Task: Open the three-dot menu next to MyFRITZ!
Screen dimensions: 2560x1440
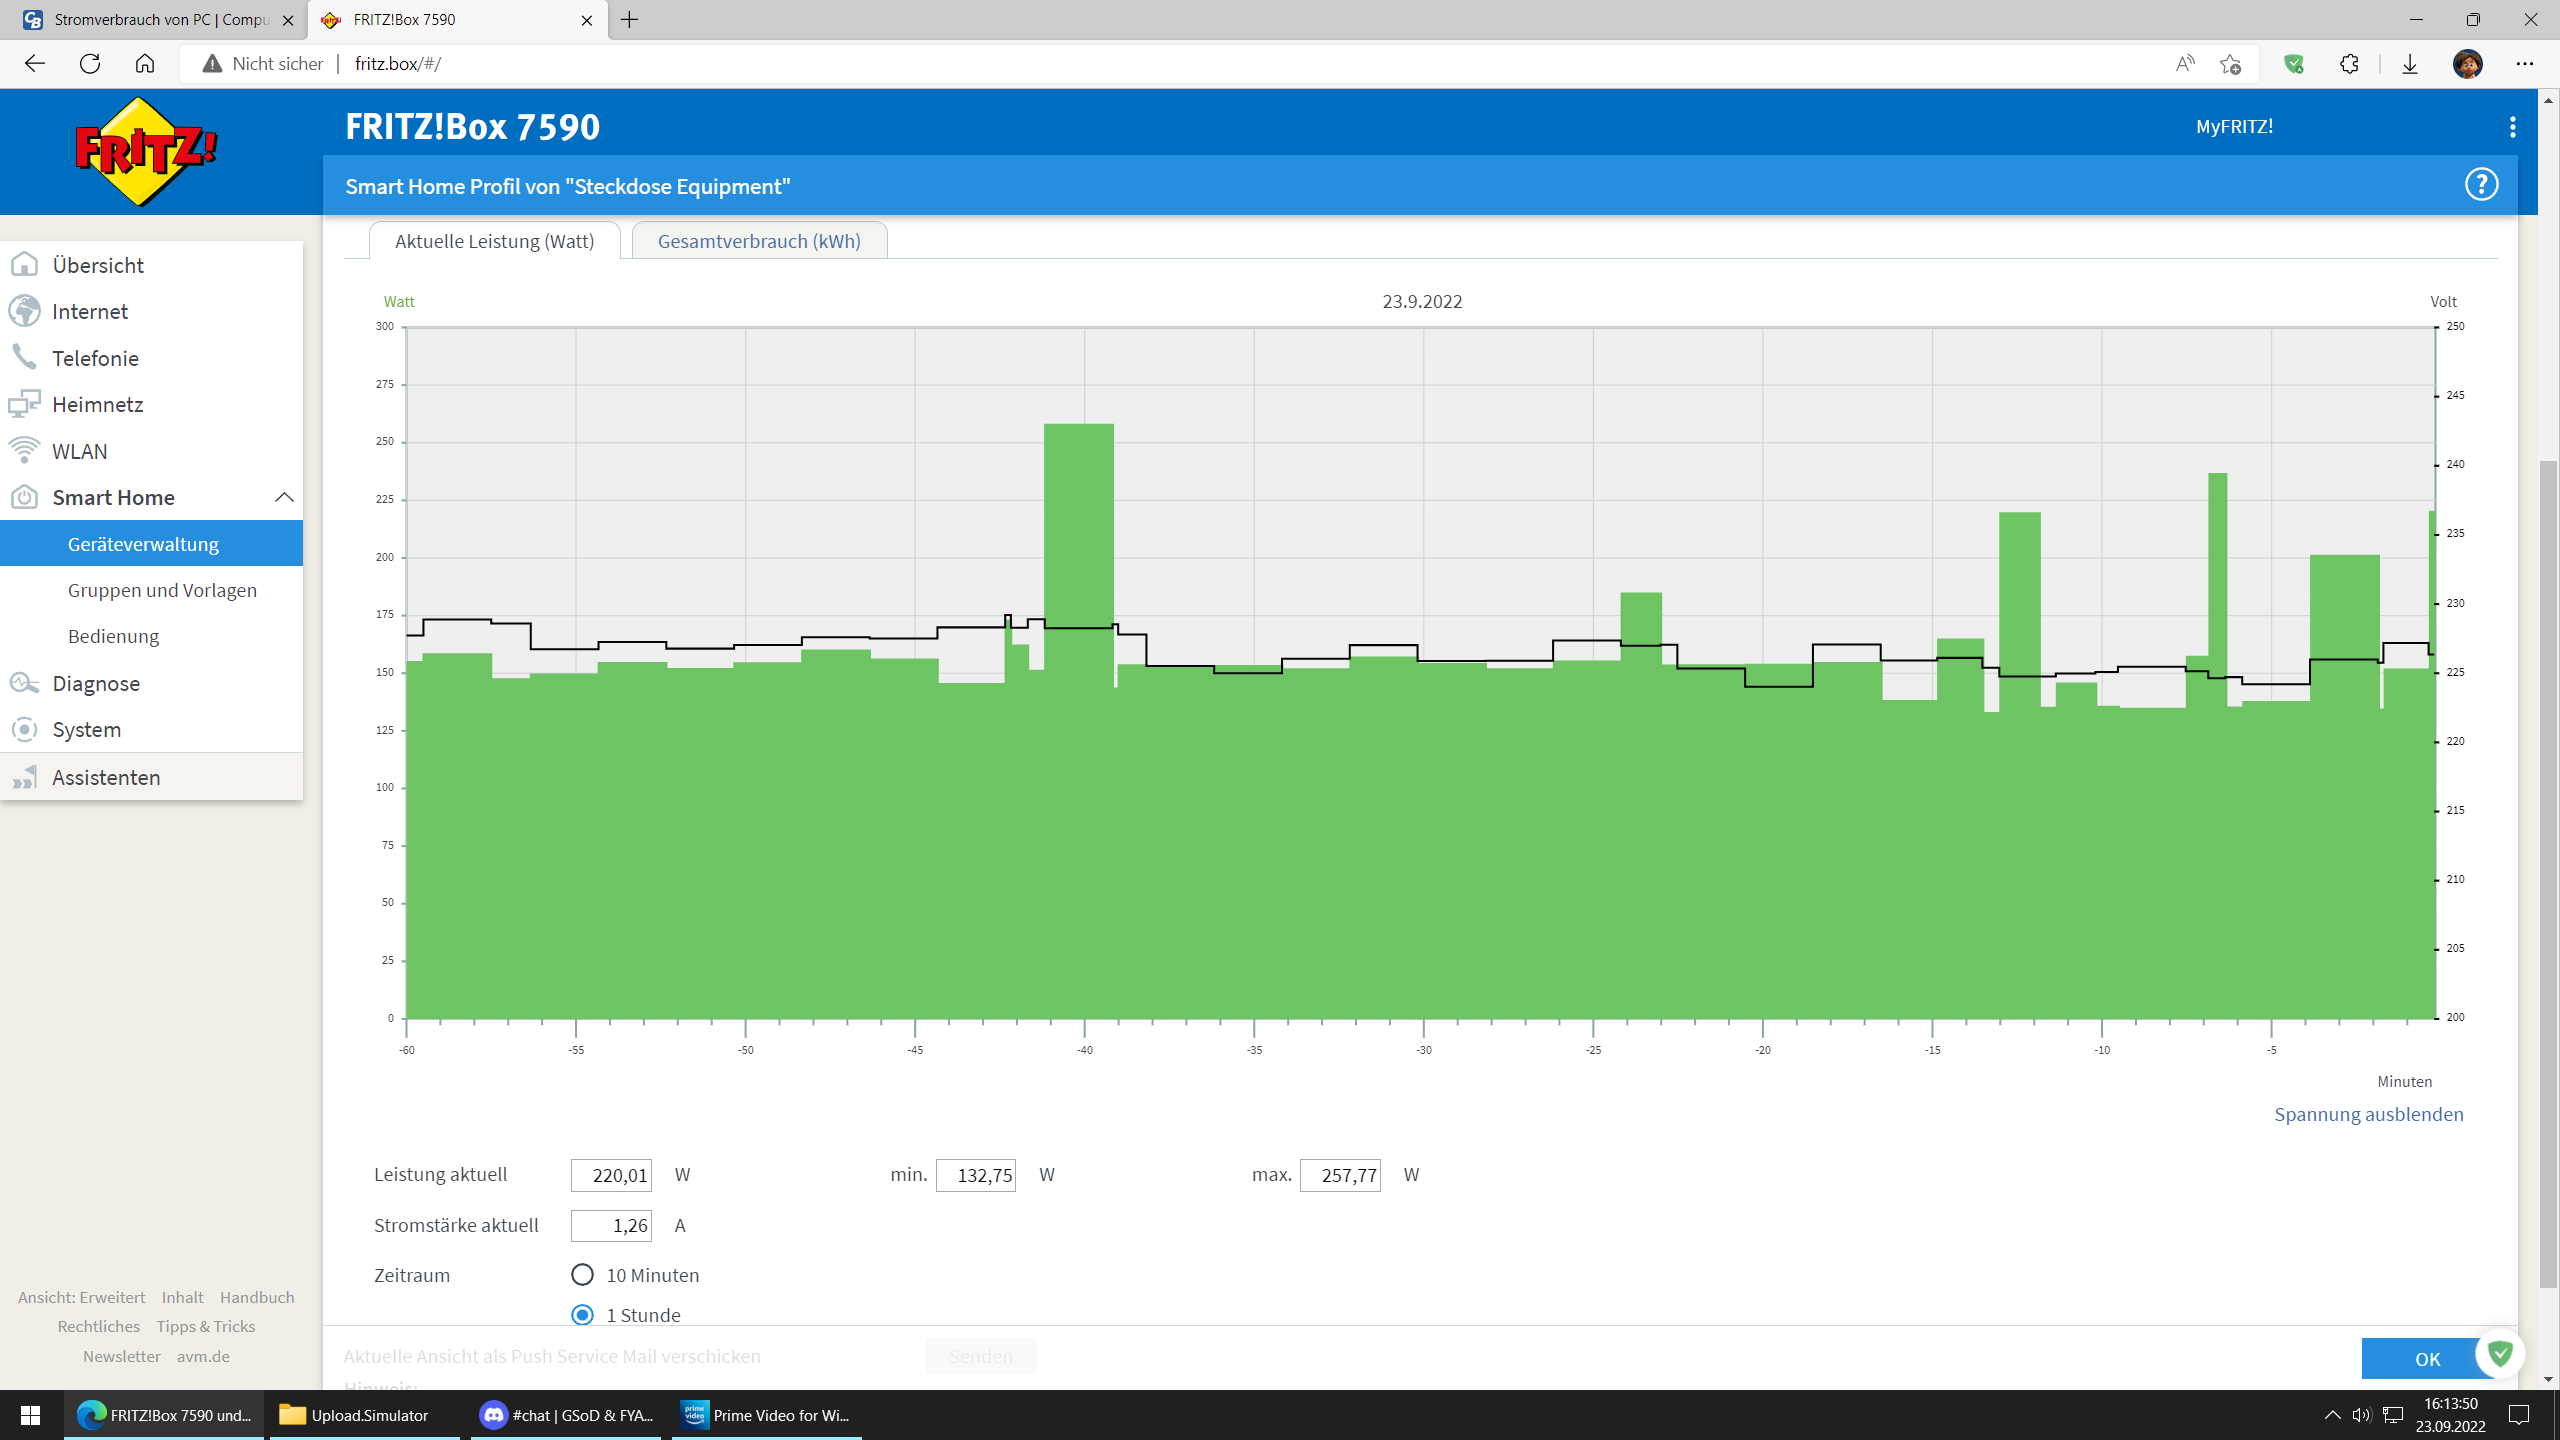Action: pos(2512,127)
